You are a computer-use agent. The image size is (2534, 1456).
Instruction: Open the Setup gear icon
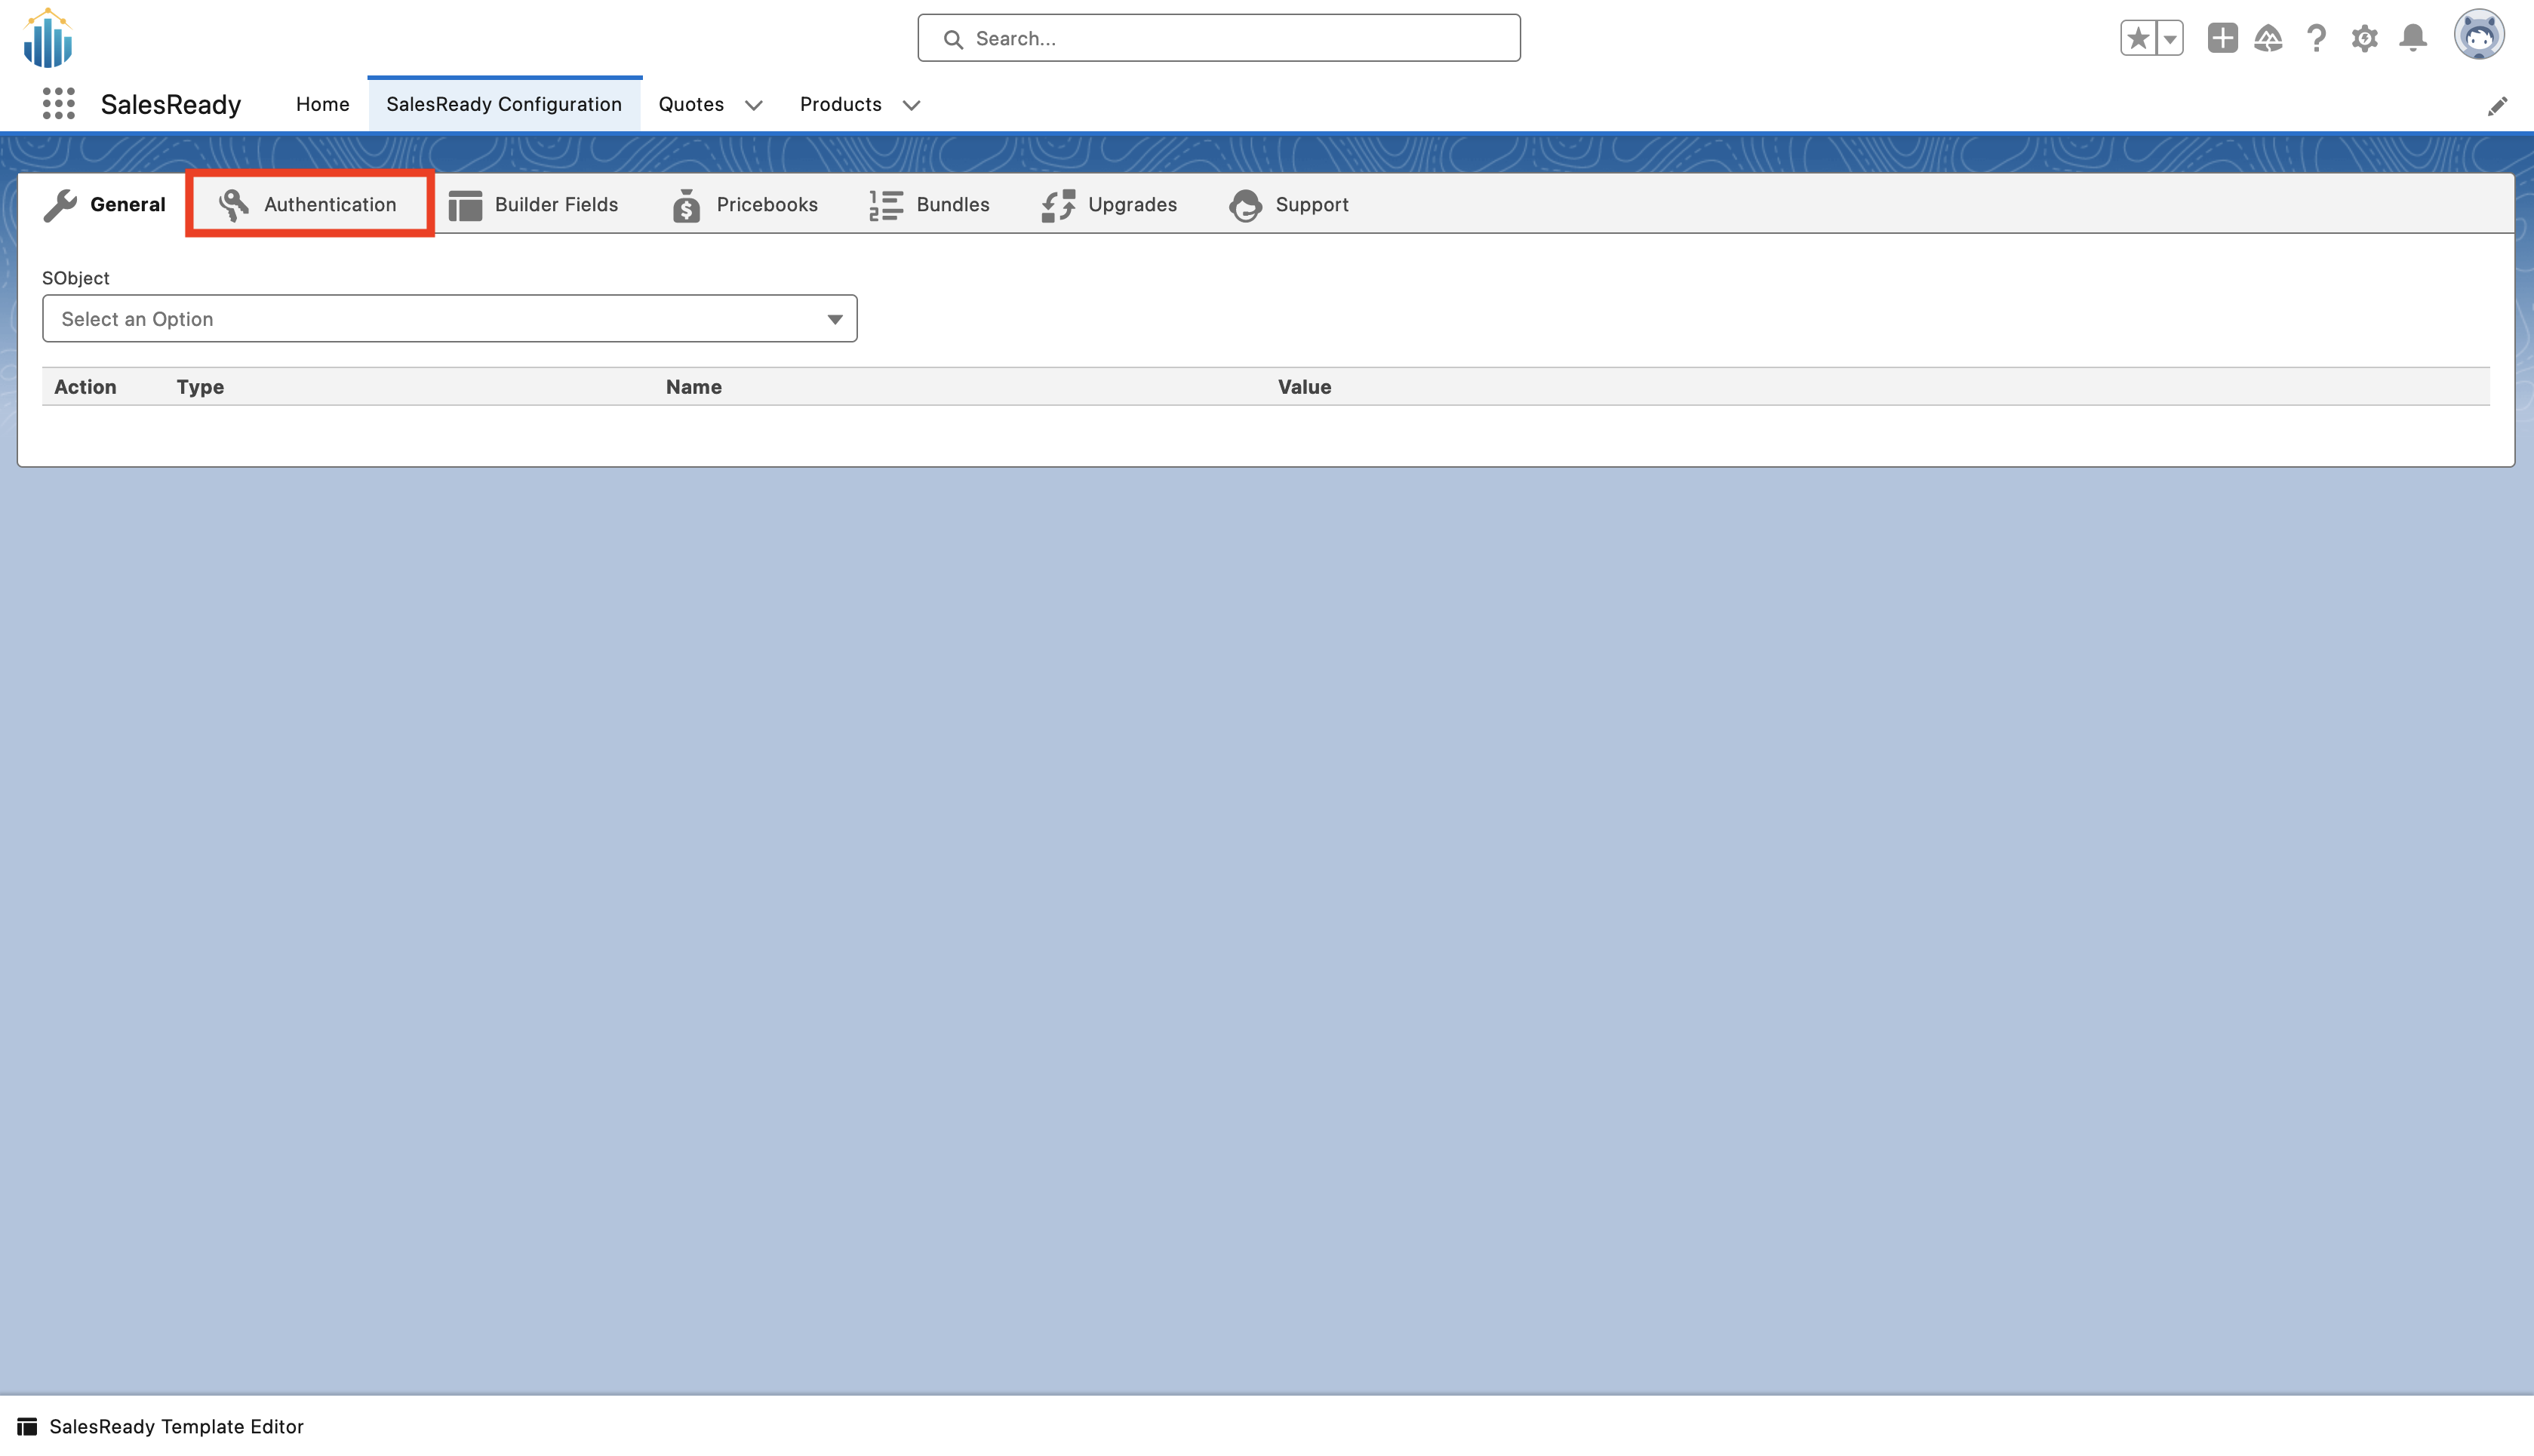[2364, 38]
